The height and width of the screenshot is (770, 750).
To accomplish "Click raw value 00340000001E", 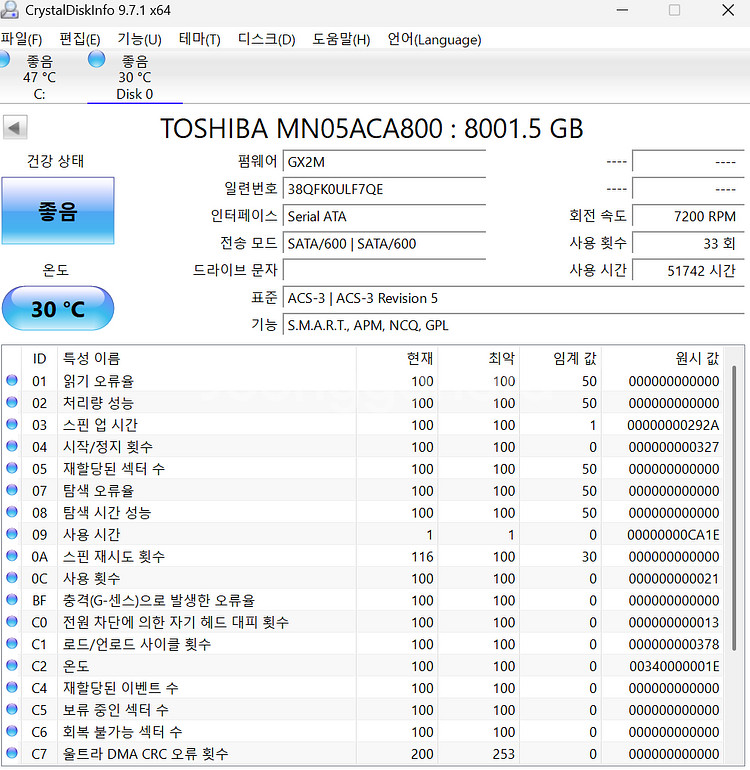I will point(674,666).
